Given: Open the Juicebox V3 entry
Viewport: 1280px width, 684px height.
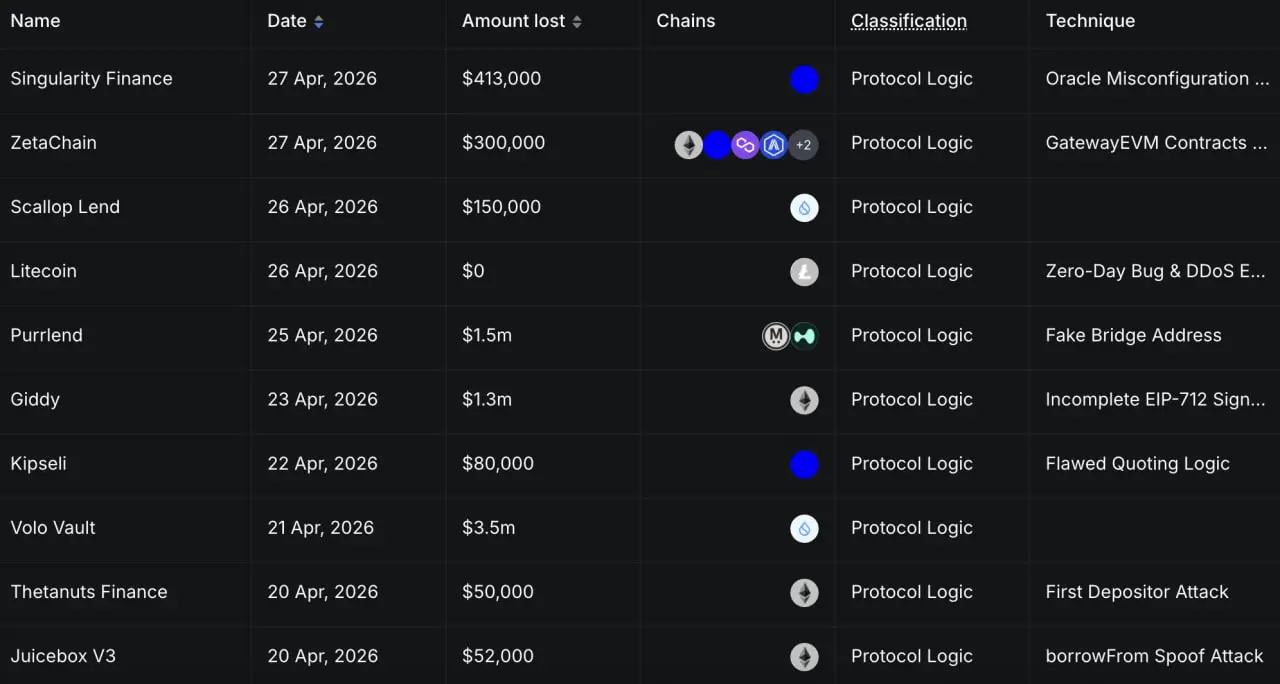Looking at the screenshot, I should pos(63,656).
